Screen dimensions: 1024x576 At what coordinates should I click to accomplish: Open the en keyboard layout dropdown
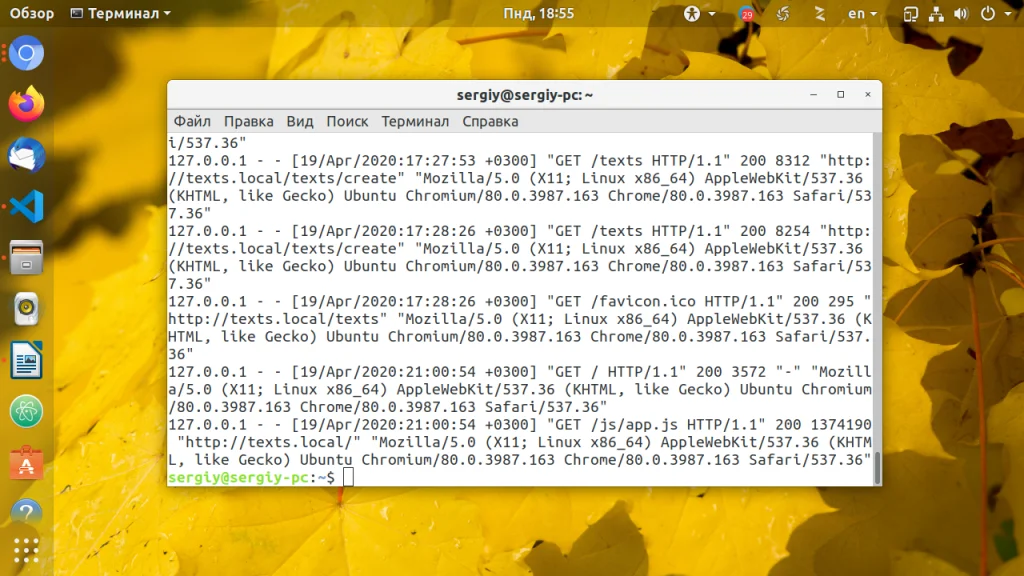pyautogui.click(x=862, y=14)
